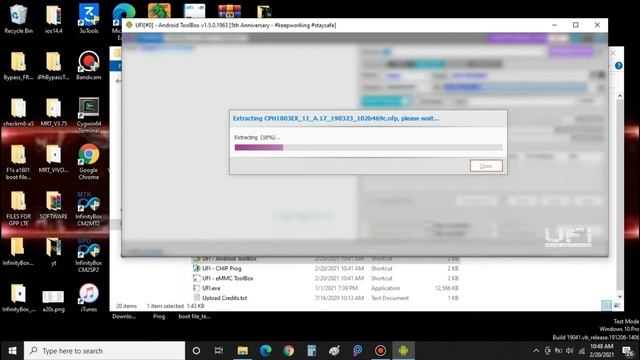
Task: Open the Recycle Bin desktop icon
Action: click(x=18, y=18)
